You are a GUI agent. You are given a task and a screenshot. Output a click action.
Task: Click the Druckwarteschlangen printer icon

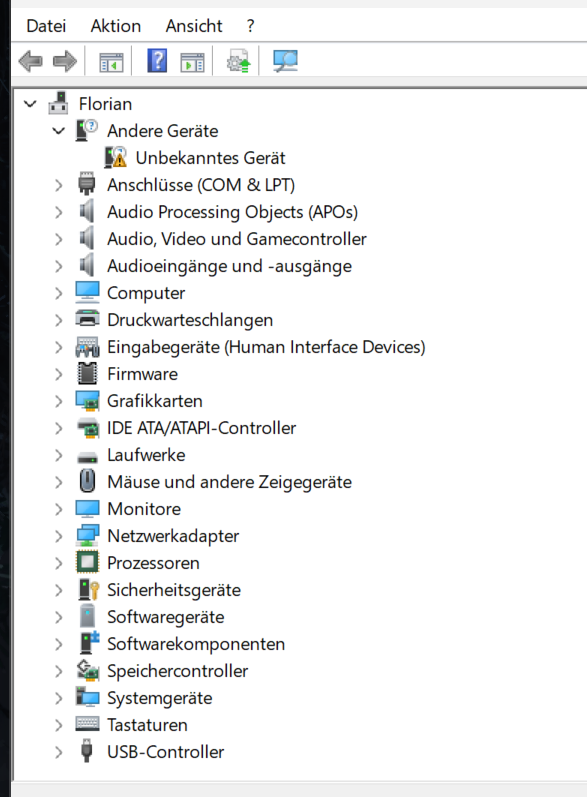coord(87,319)
